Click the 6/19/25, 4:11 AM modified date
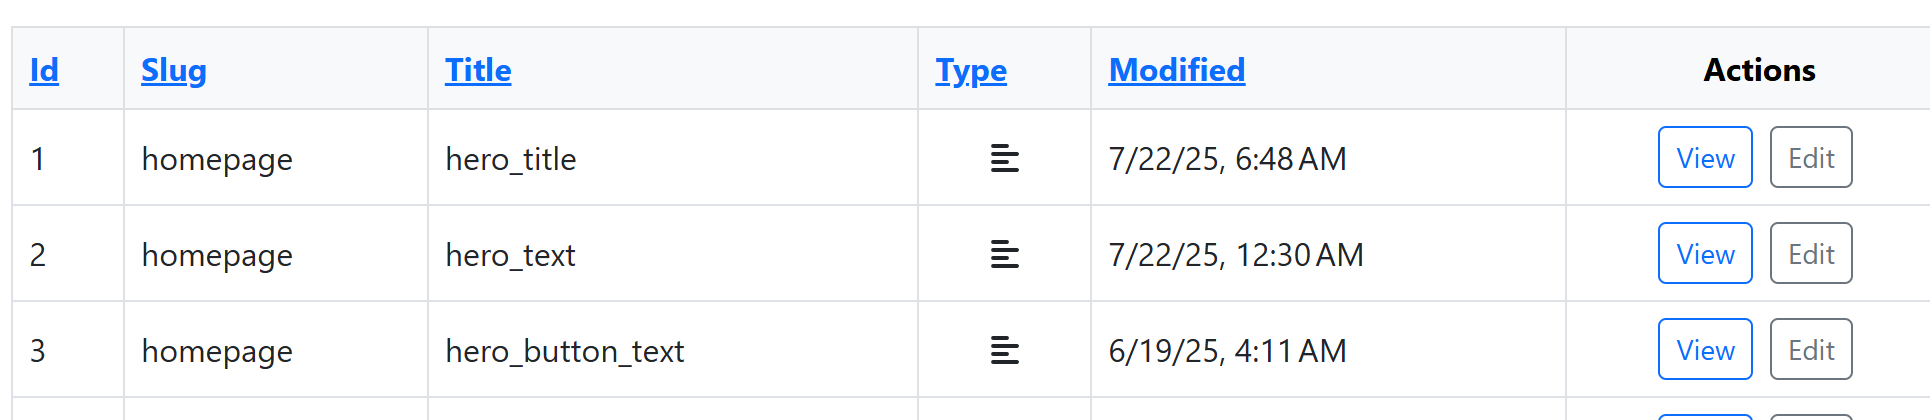Screen dimensions: 1930x420 (1227, 351)
